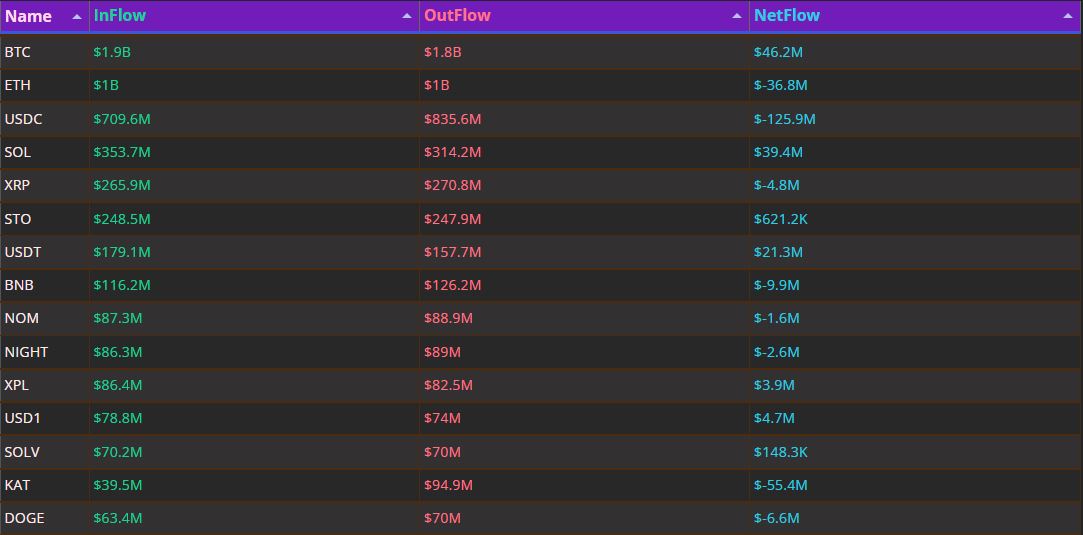The width and height of the screenshot is (1083, 535).
Task: Click the SOL outflow value $314.2M
Action: coord(452,152)
